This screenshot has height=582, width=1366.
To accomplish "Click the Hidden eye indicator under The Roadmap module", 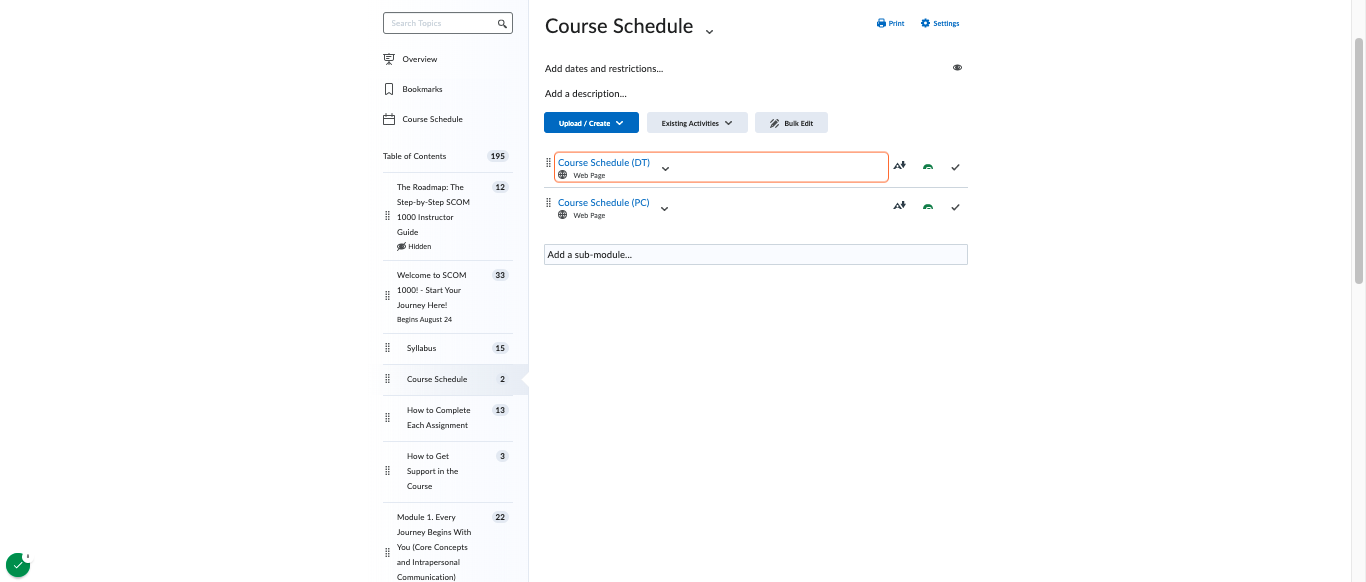I will click(401, 246).
